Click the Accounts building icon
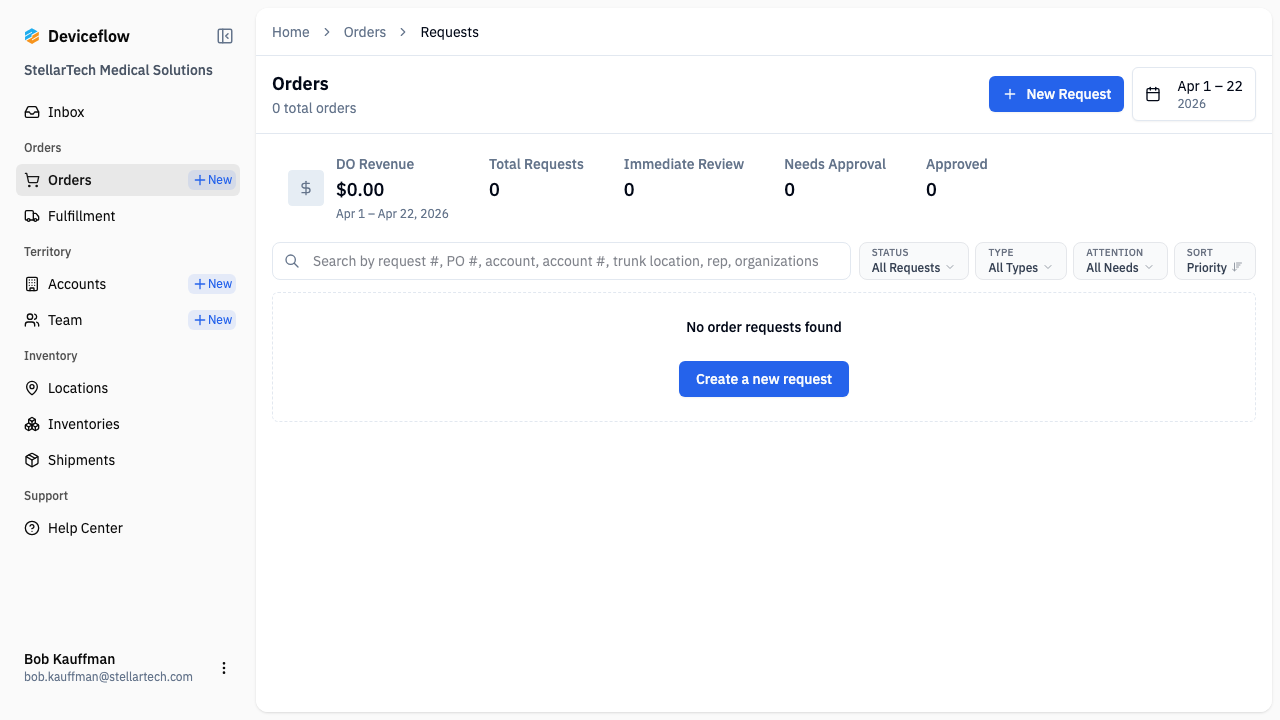The image size is (1280, 720). [32, 284]
